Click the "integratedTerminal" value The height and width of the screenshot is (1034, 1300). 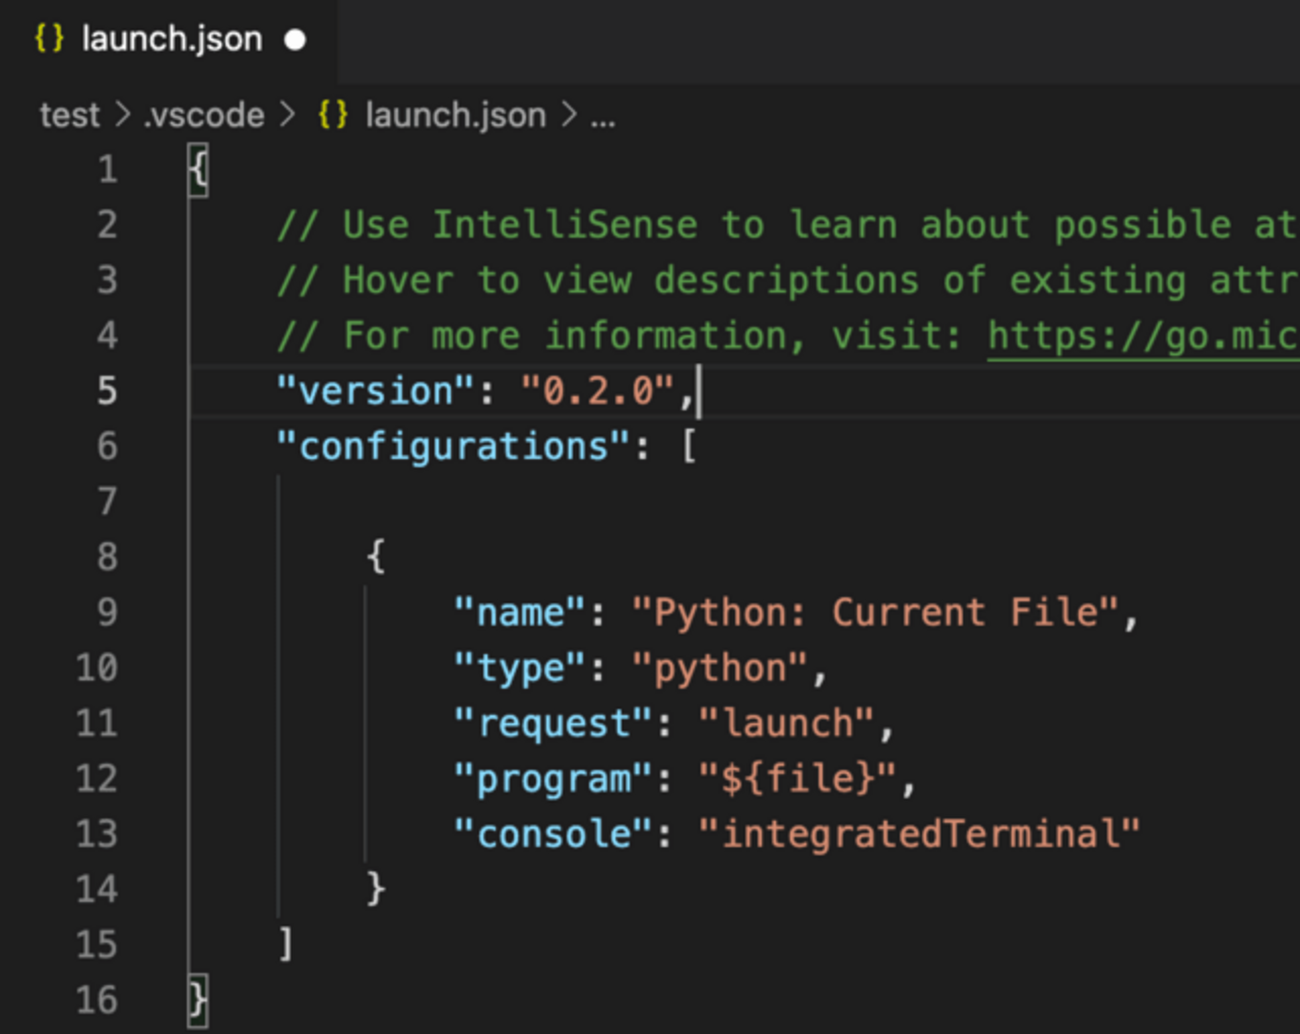point(920,834)
